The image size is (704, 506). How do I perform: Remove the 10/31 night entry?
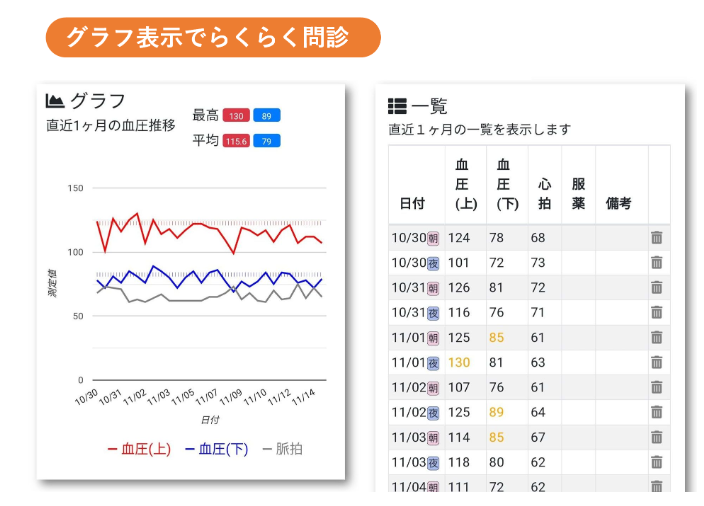(656, 313)
